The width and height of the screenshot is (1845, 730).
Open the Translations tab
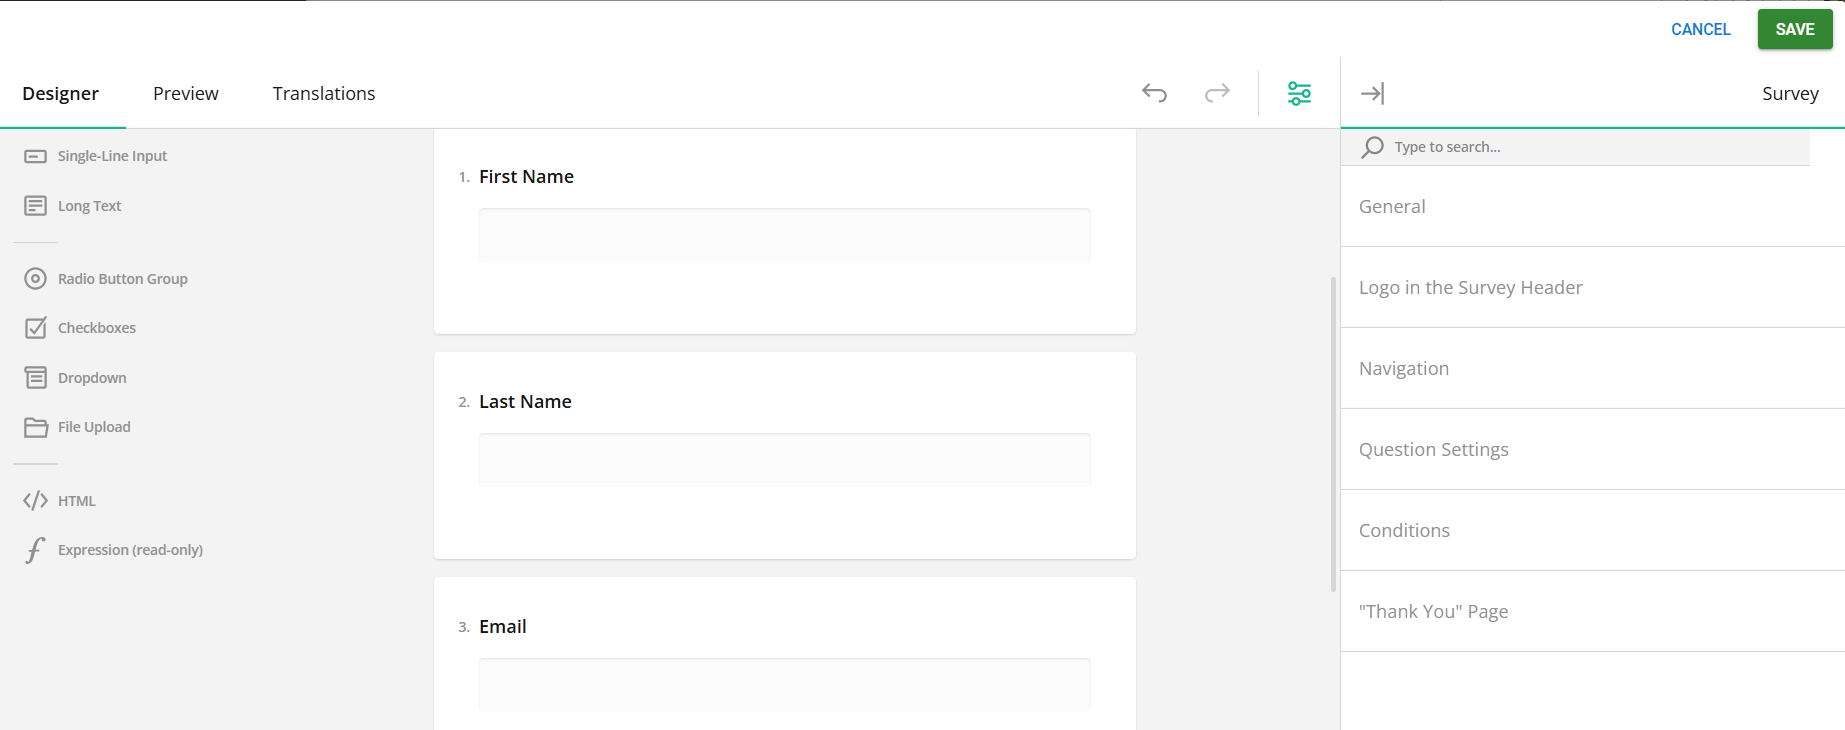[x=324, y=93]
